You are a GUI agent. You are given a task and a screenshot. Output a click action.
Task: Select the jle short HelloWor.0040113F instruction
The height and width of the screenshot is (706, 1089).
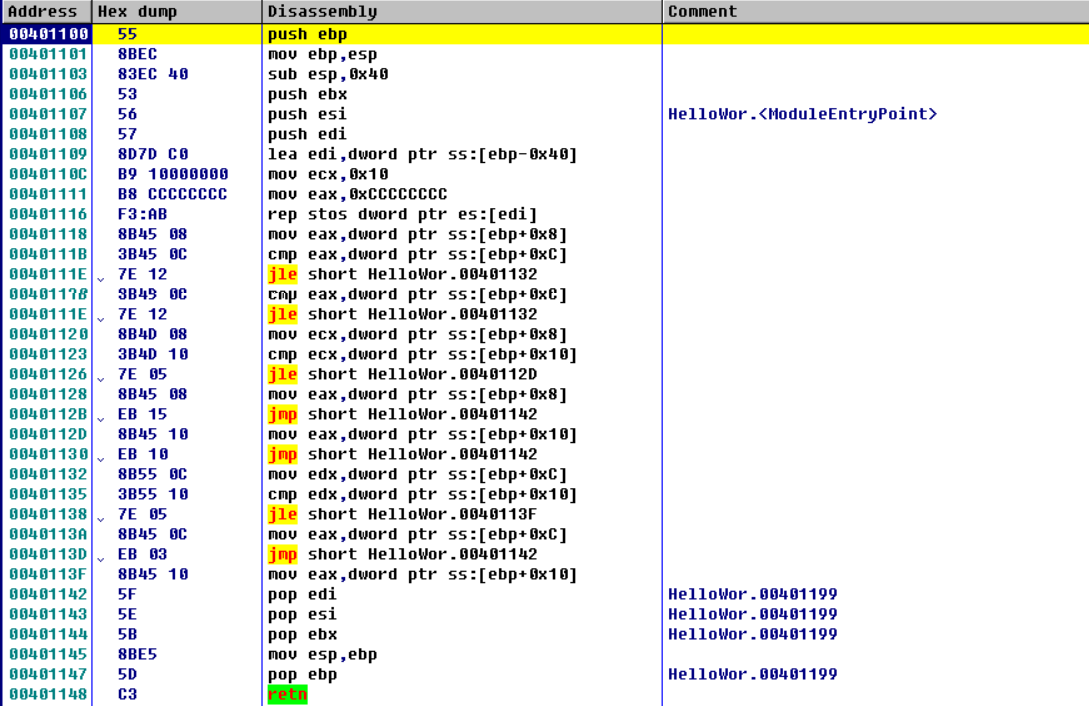click(402, 514)
